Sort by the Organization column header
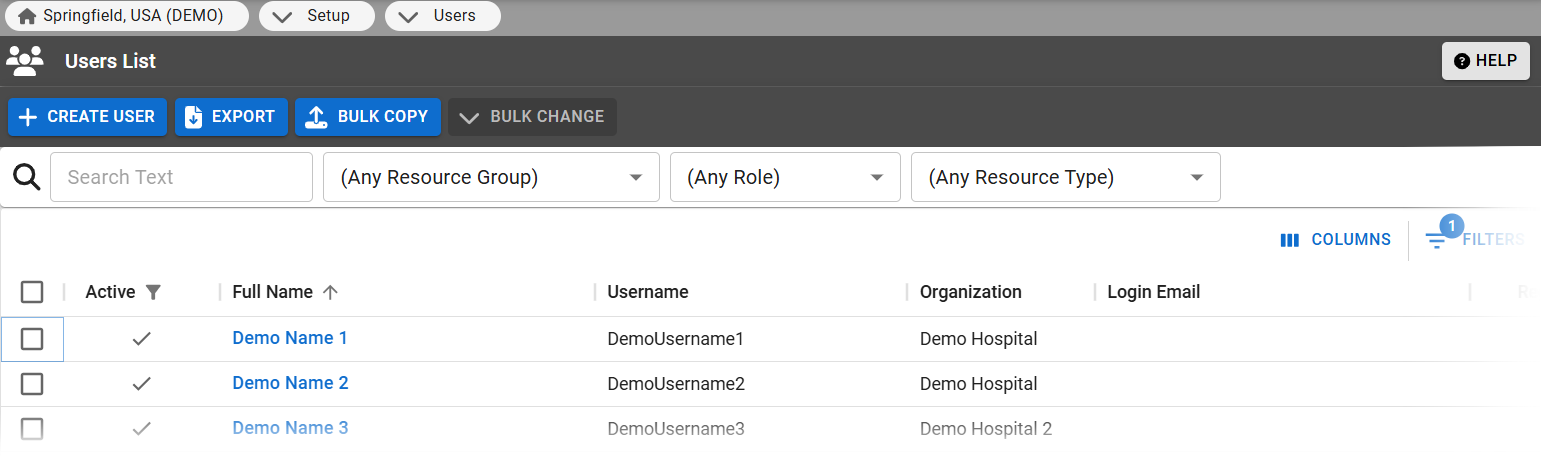The height and width of the screenshot is (458, 1541). [971, 292]
